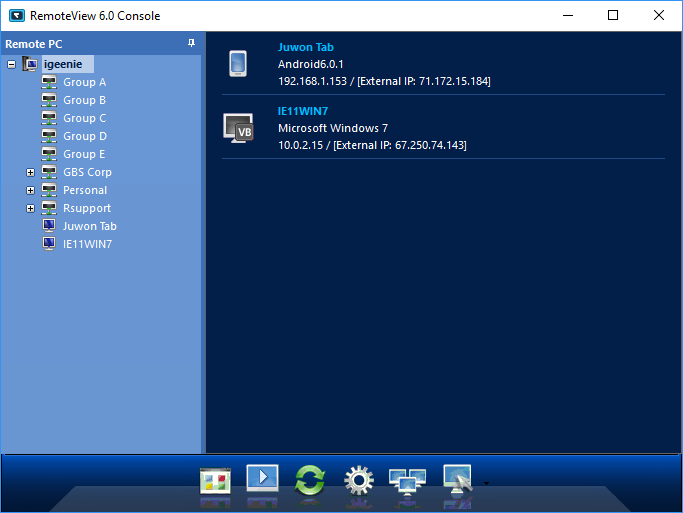Refresh the device list
Screen dimensions: 683x513
(x=310, y=480)
